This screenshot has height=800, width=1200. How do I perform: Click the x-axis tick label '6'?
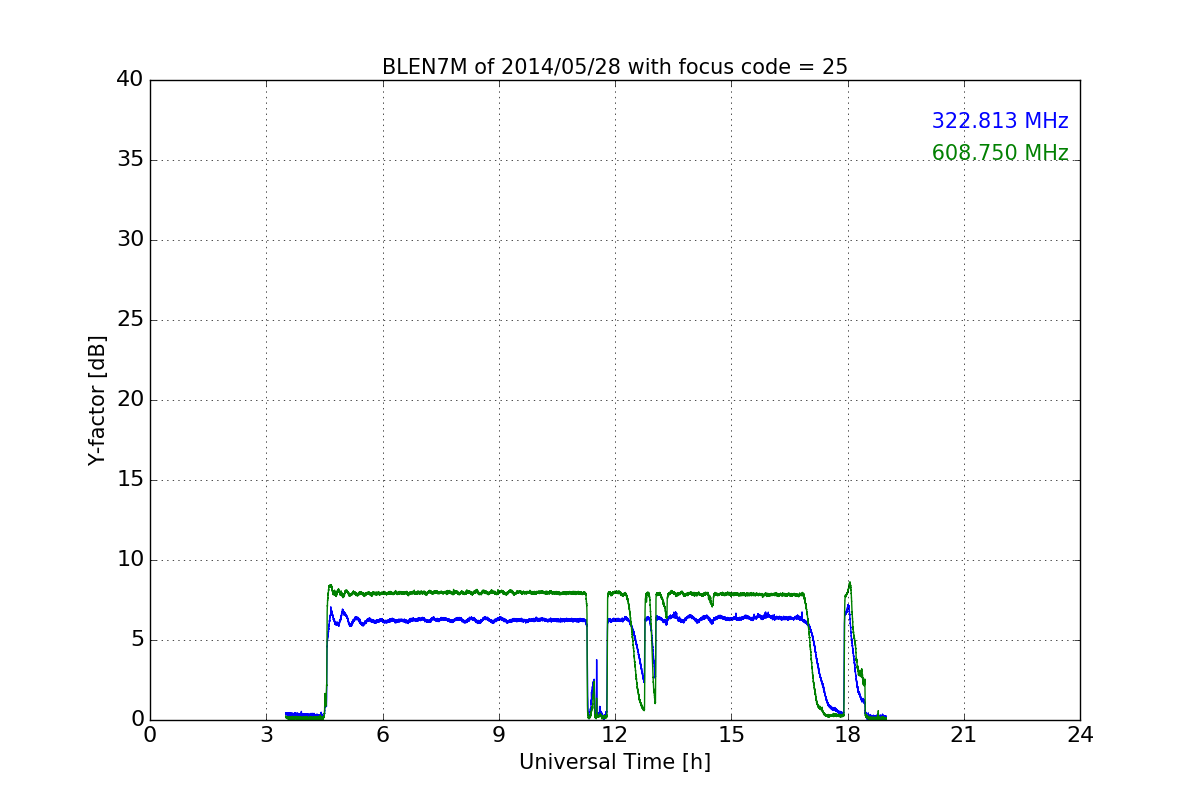(x=383, y=735)
